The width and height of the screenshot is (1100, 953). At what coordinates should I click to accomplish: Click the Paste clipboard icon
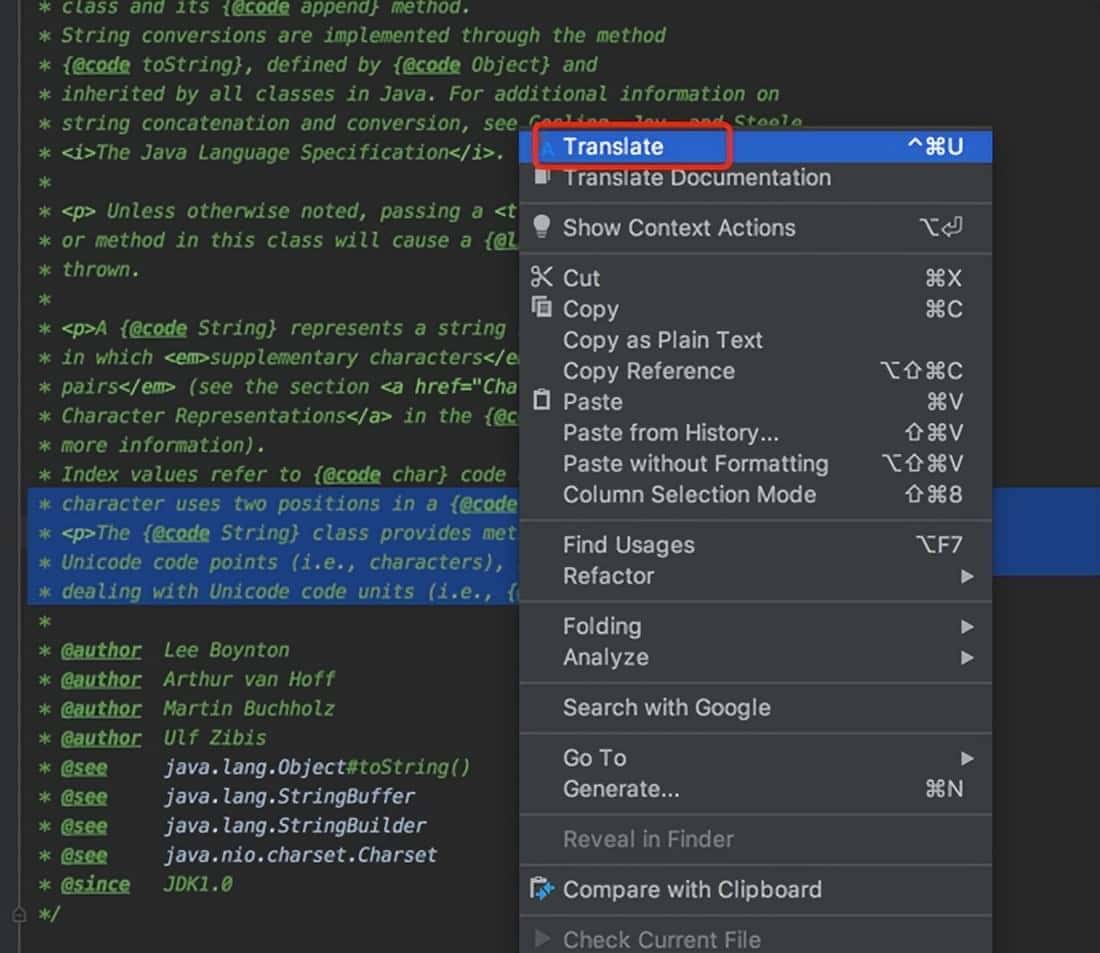(x=542, y=401)
